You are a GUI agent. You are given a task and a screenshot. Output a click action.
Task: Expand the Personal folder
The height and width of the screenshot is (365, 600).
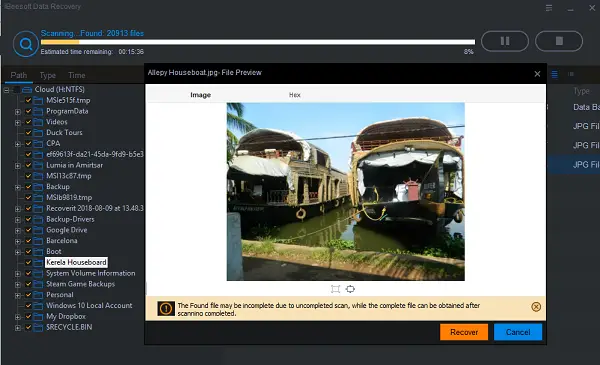pos(18,295)
